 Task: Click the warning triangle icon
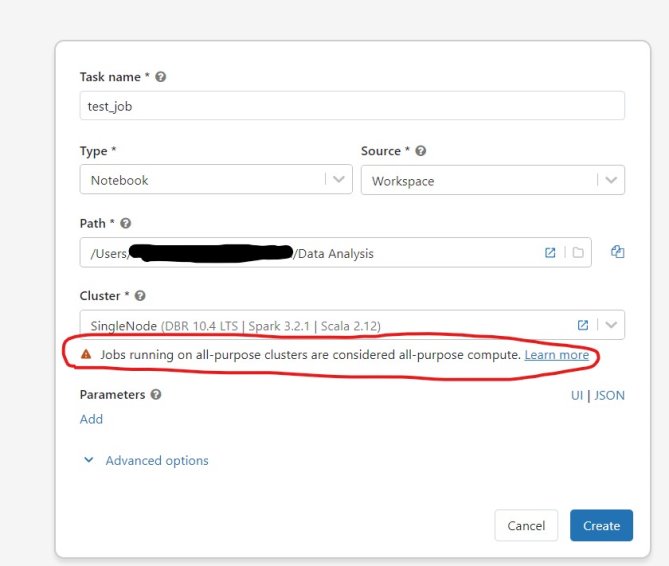pyautogui.click(x=86, y=354)
